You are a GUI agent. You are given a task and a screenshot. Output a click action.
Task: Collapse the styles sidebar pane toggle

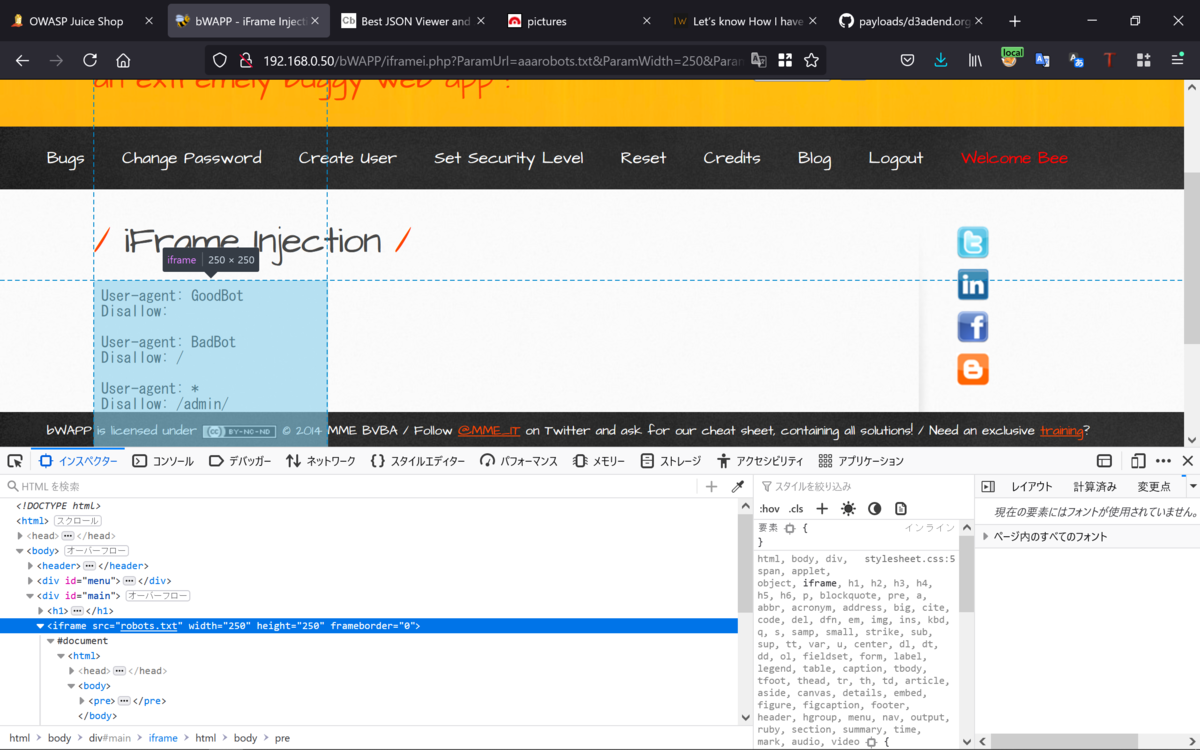(988, 486)
